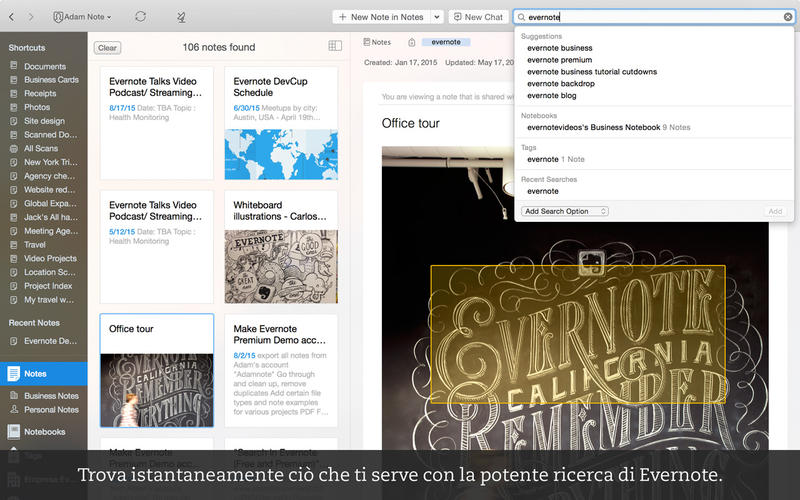Select recent search evernote
Screen dimensions: 800x500
click(543, 191)
